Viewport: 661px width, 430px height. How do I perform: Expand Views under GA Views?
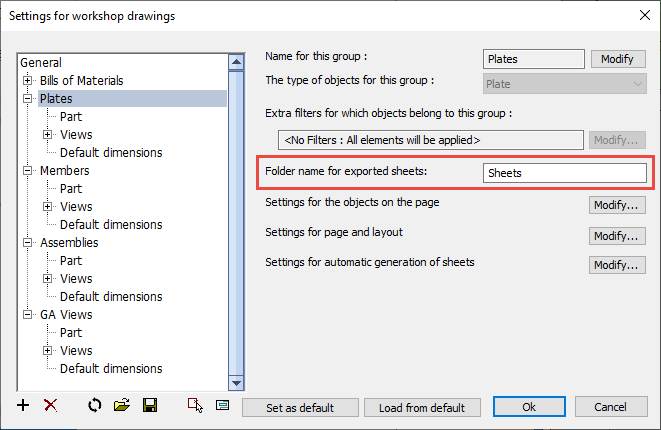(47, 351)
